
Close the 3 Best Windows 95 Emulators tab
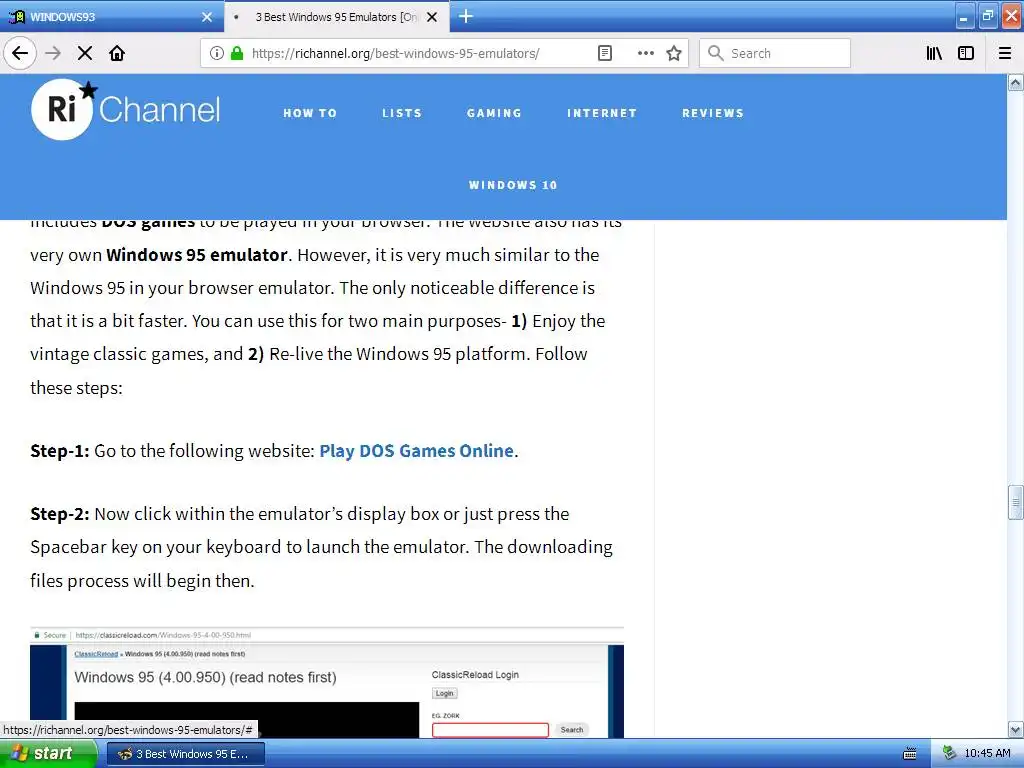tap(432, 17)
